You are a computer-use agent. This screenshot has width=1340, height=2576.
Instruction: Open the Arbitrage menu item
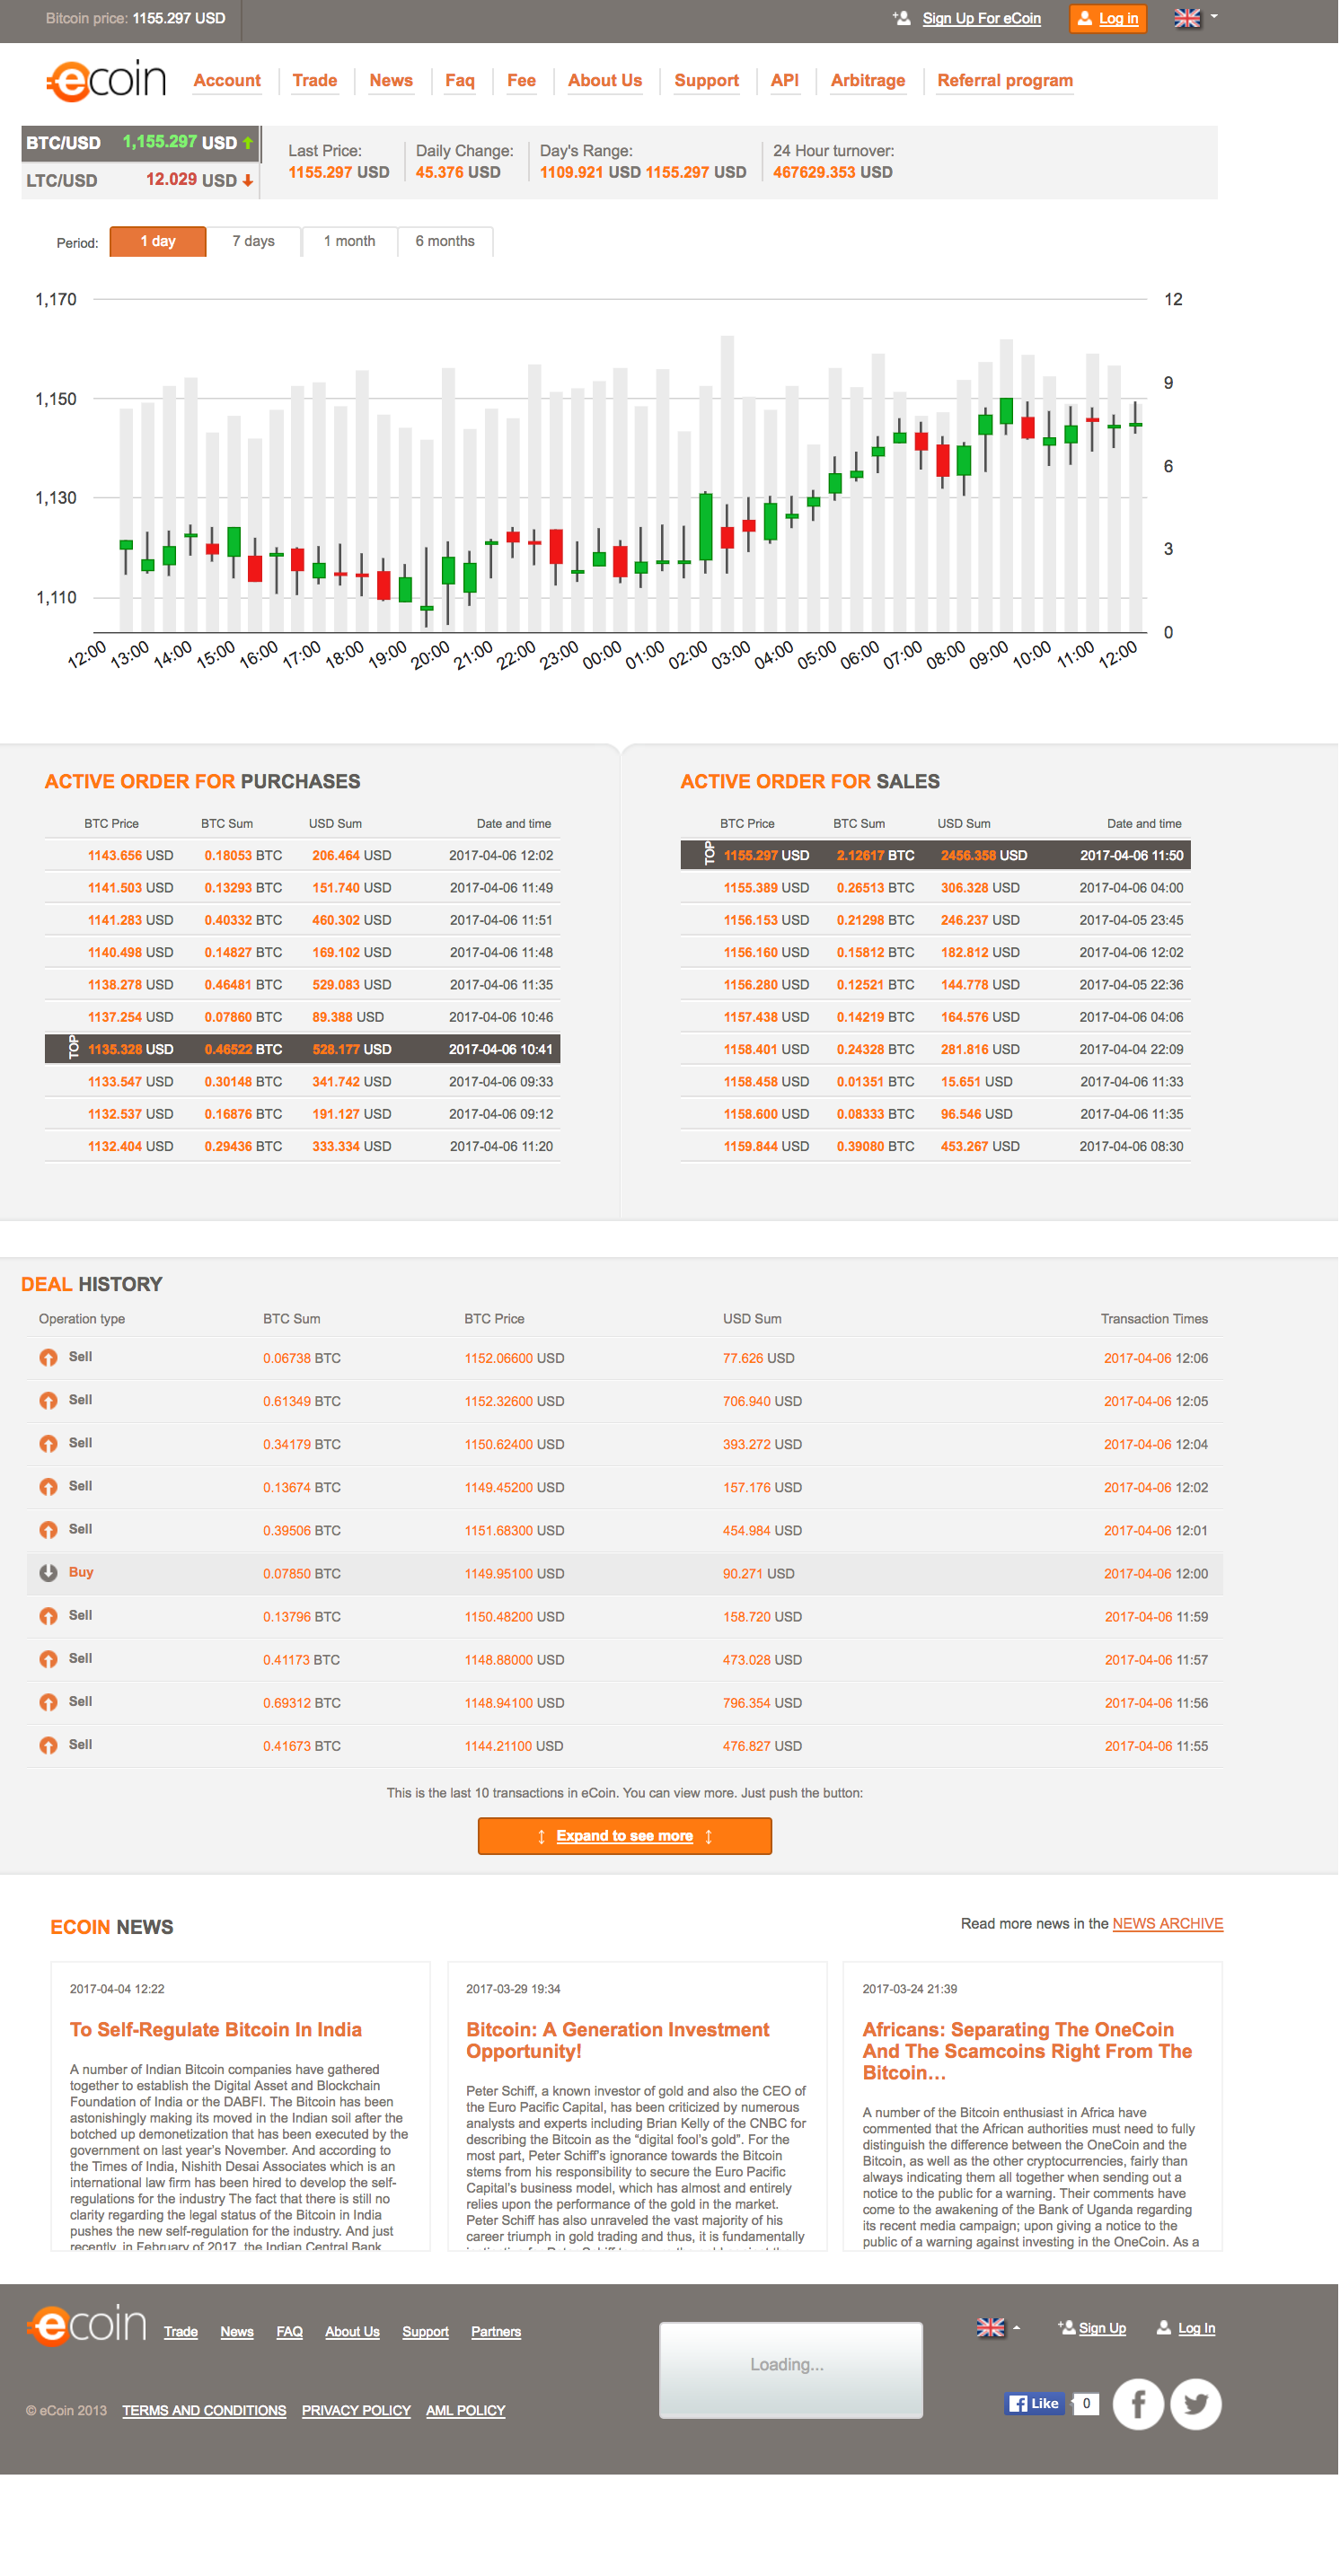pos(867,80)
